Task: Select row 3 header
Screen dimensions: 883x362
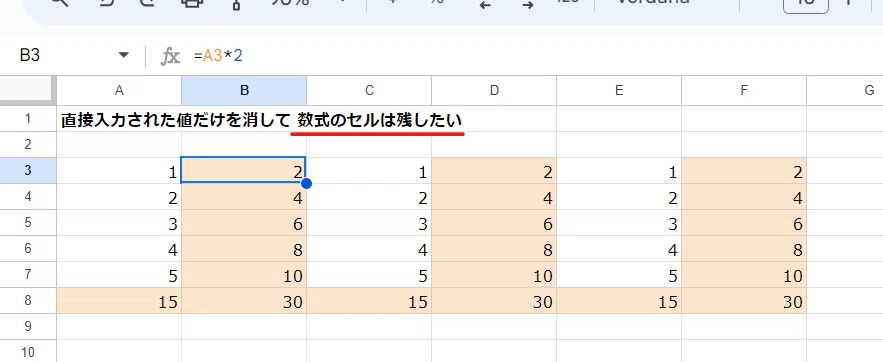Action: pyautogui.click(x=28, y=171)
